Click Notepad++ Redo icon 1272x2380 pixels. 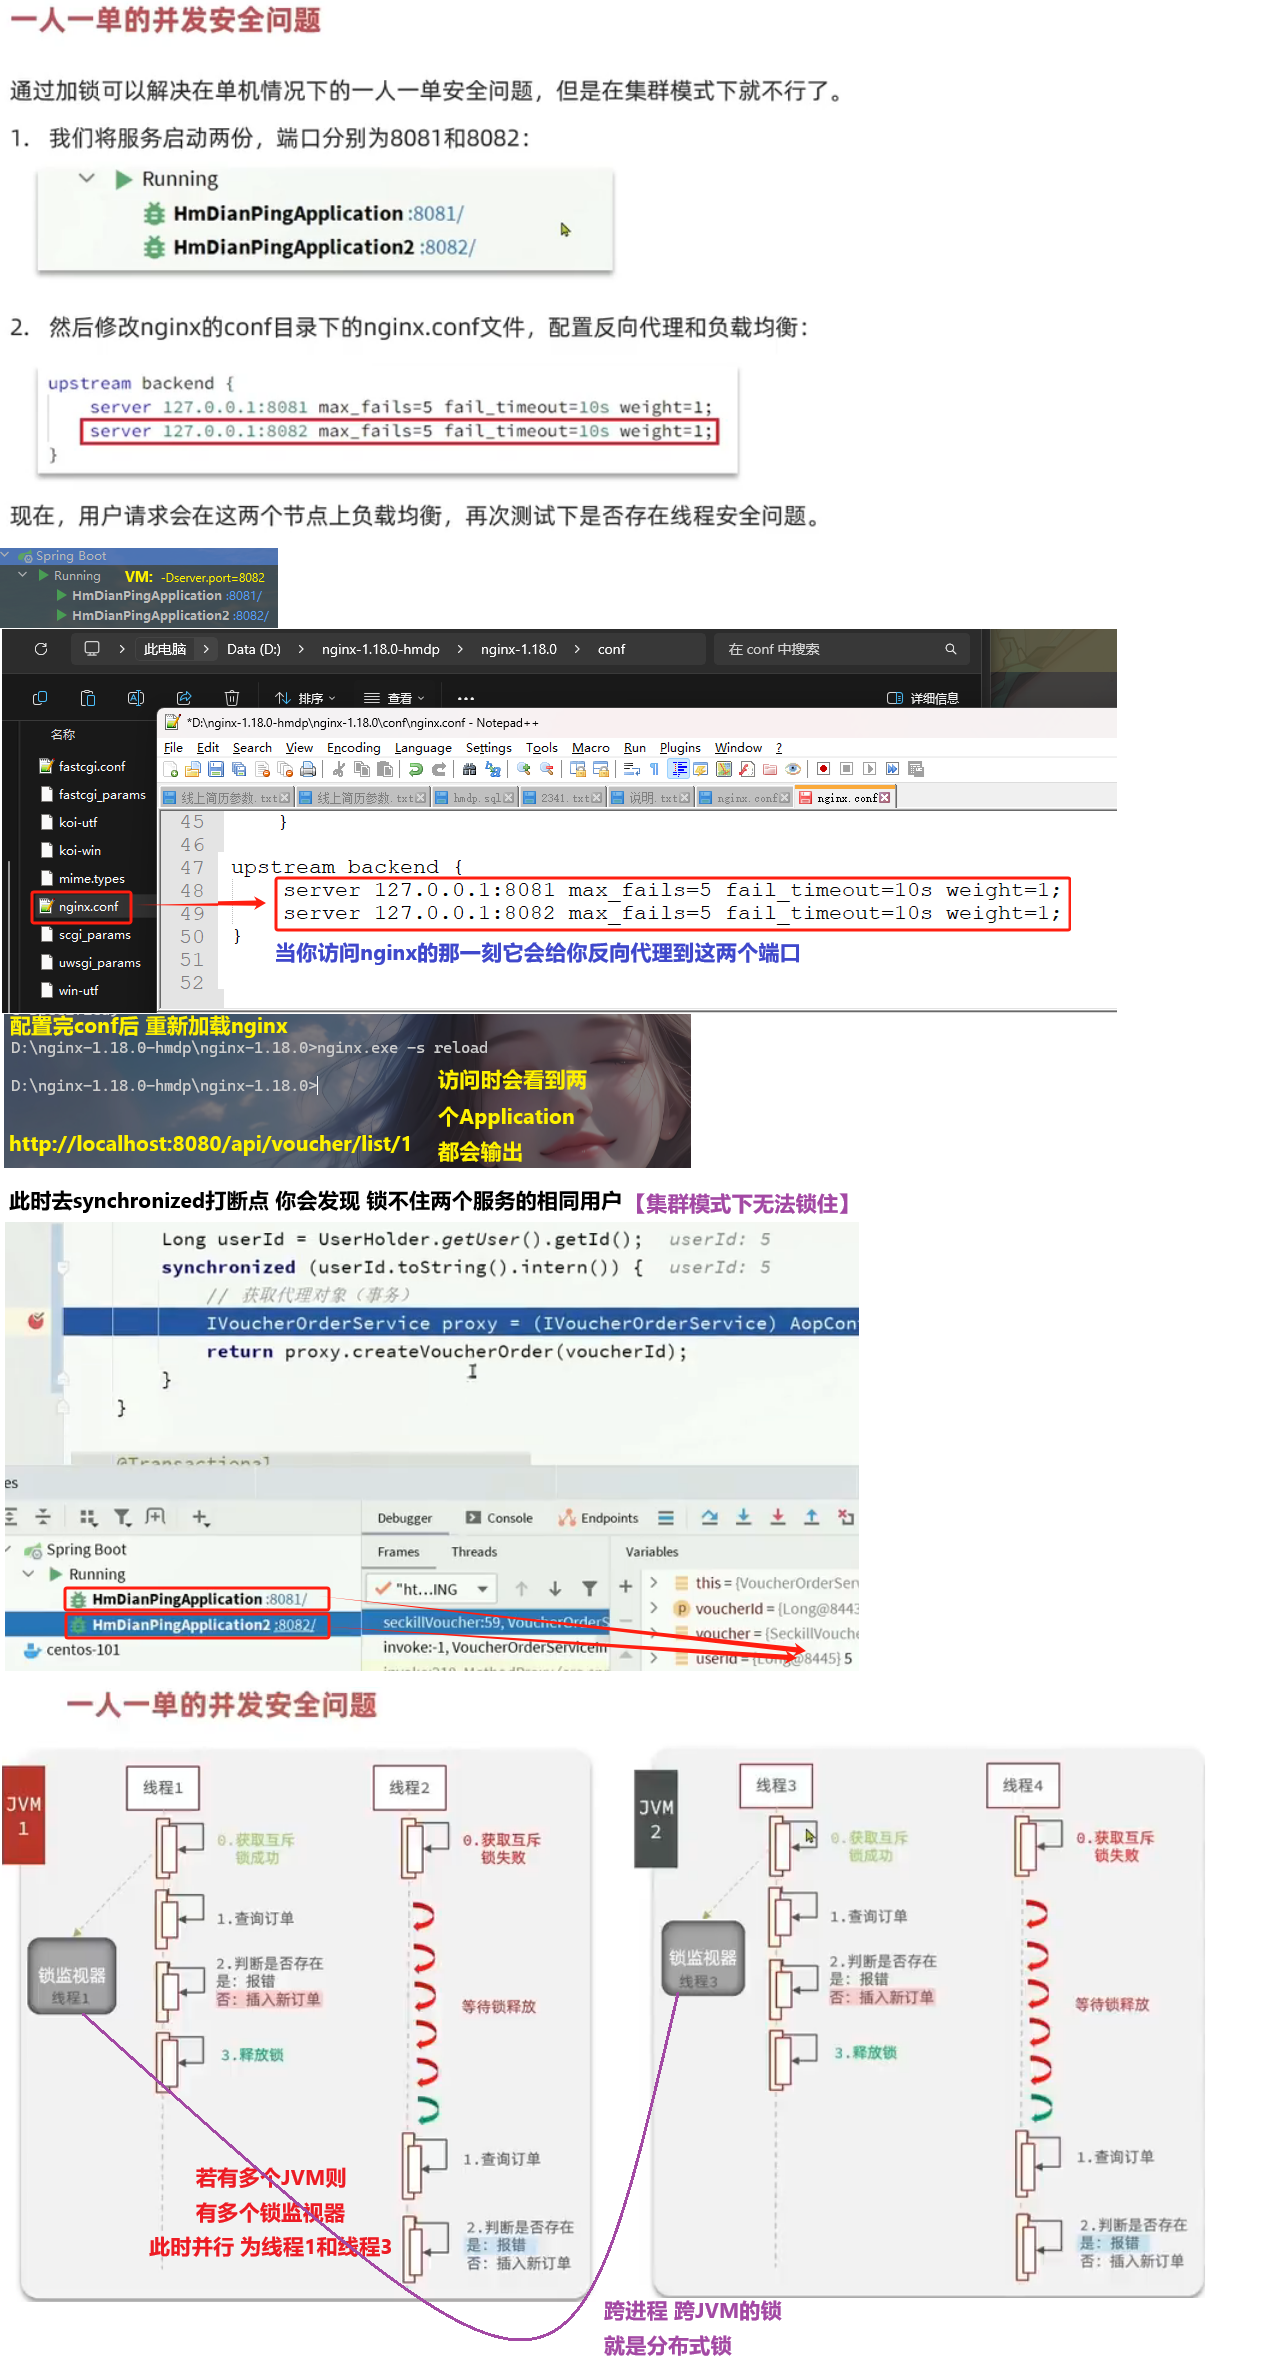coord(439,769)
